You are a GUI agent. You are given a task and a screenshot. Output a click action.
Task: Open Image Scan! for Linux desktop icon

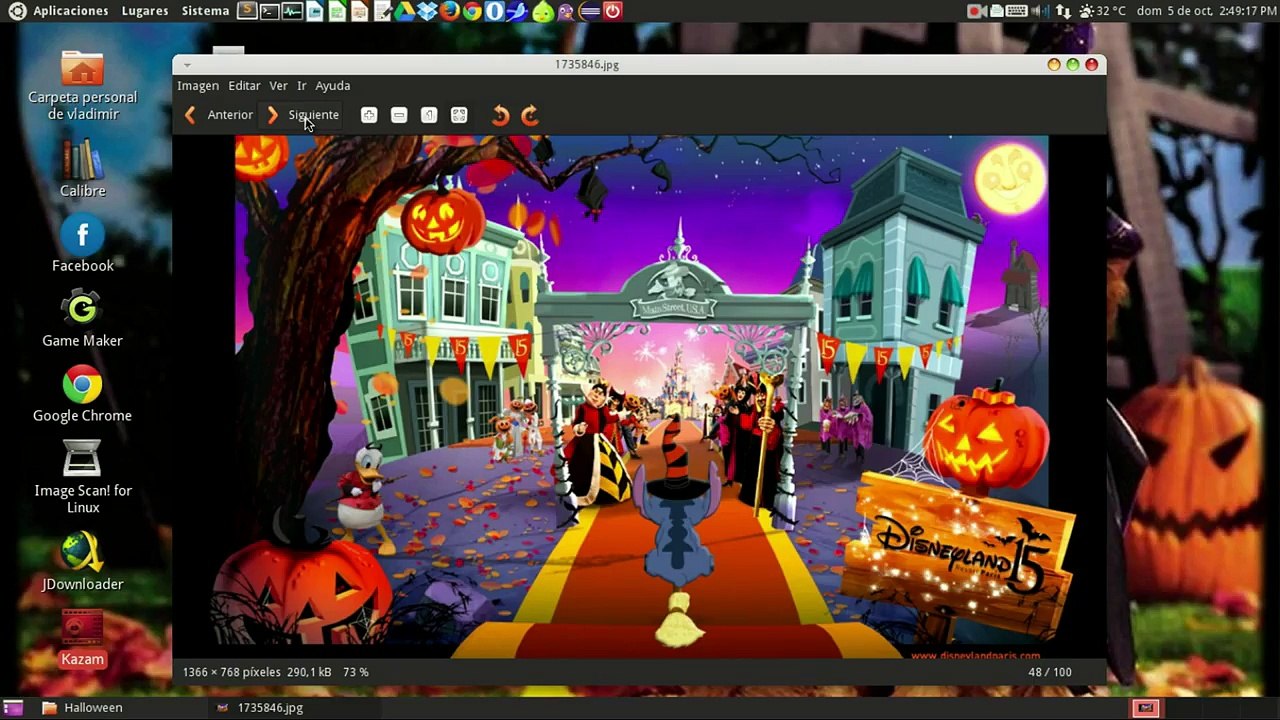82,477
